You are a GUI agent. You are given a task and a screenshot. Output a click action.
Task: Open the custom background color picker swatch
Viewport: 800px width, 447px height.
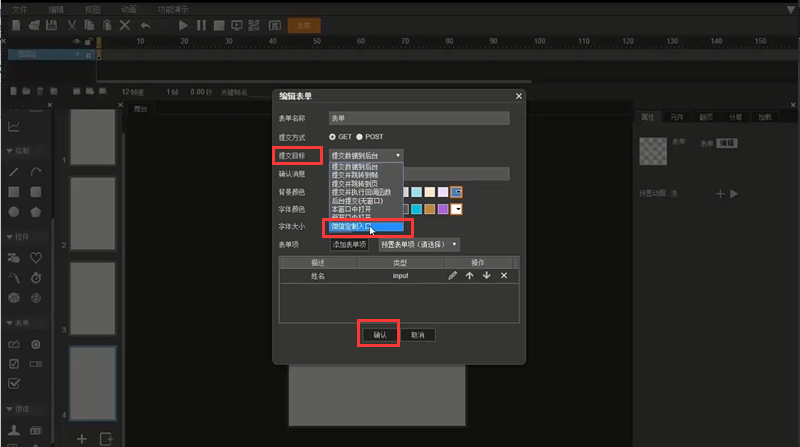point(457,192)
